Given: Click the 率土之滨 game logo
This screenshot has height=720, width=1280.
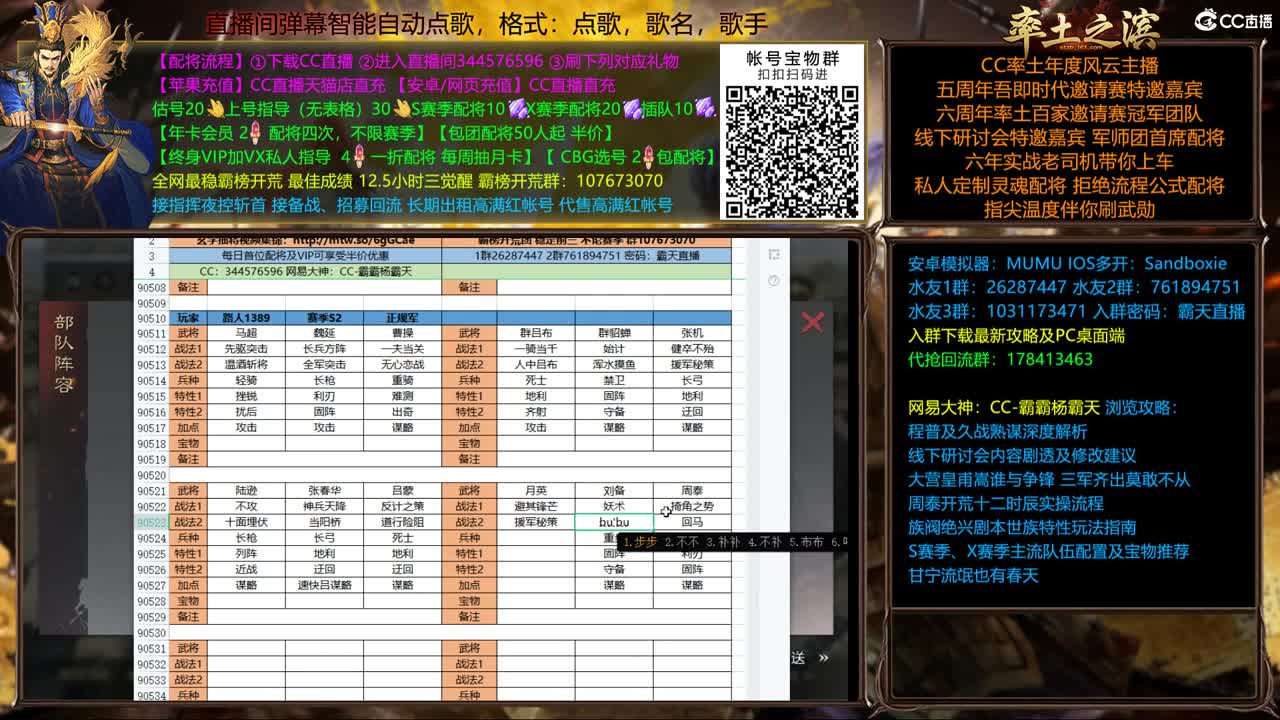Looking at the screenshot, I should [x=1081, y=28].
